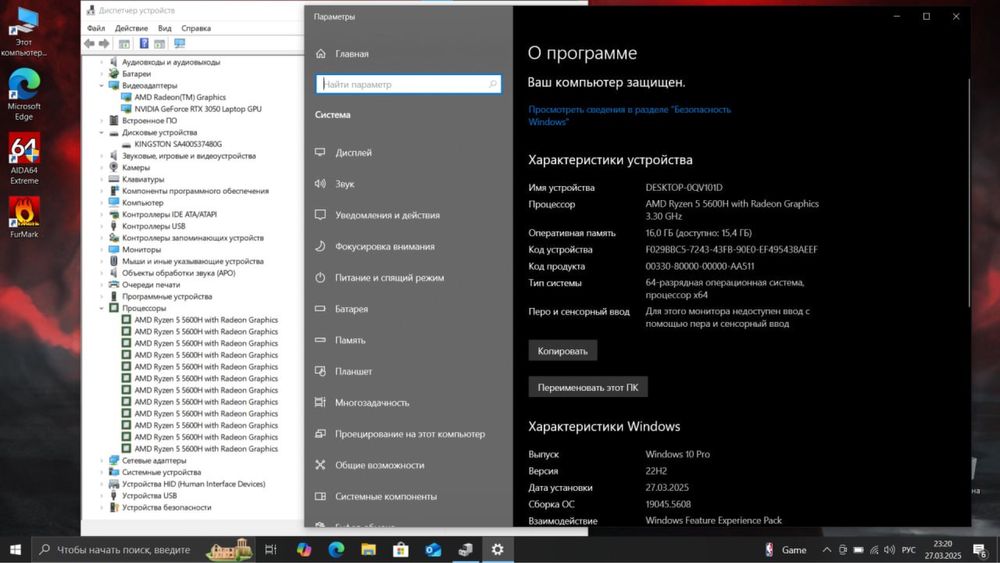Select Мониторы category in device tree

pos(142,249)
